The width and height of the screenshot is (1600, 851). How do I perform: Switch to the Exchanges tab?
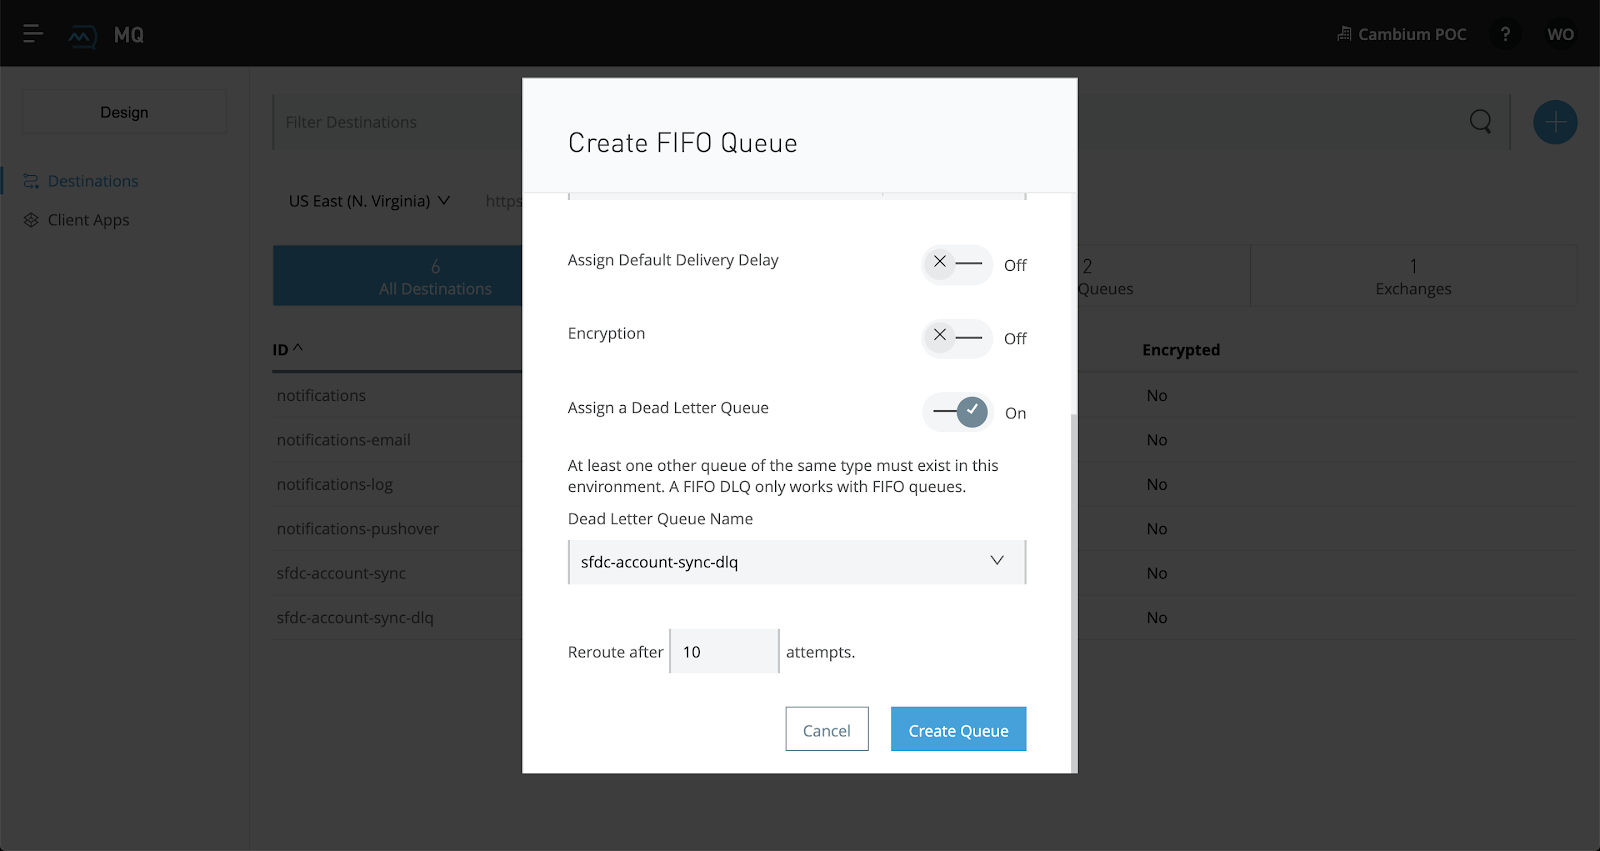click(1412, 277)
